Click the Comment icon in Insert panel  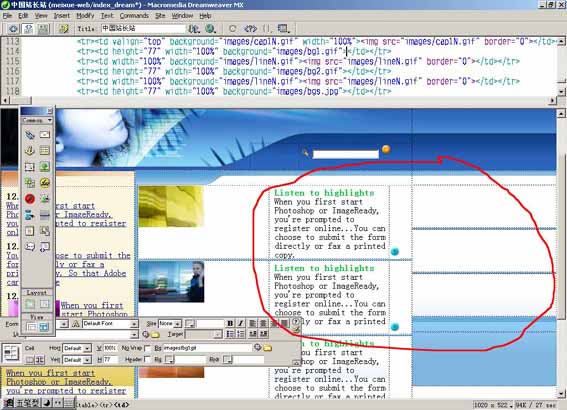coord(30,247)
